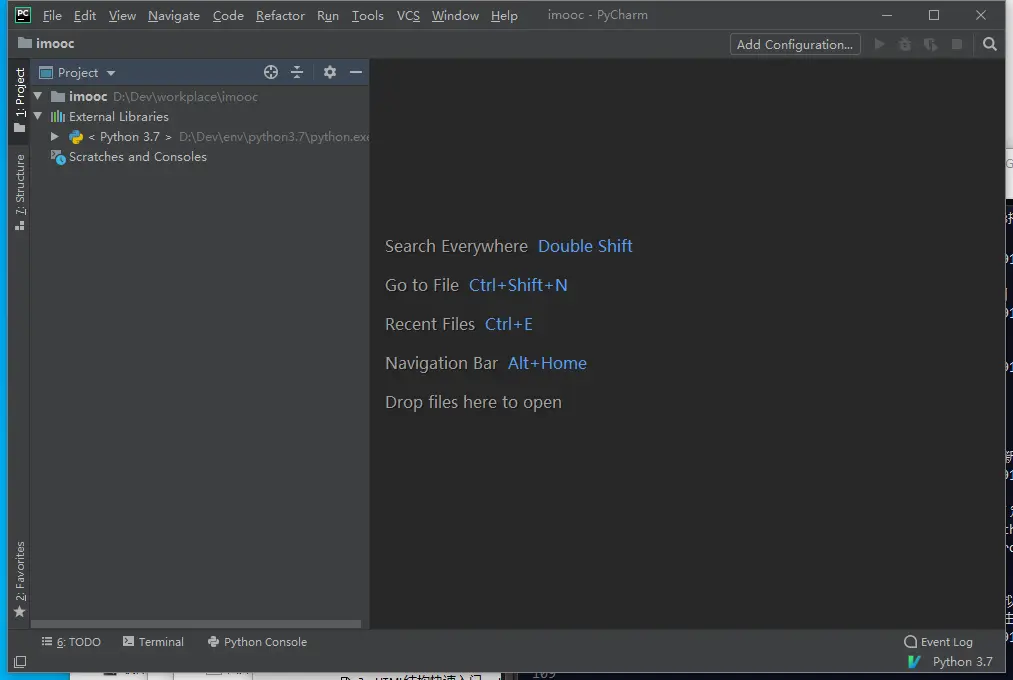
Task: Click the Structure tab icon
Action: point(19,225)
